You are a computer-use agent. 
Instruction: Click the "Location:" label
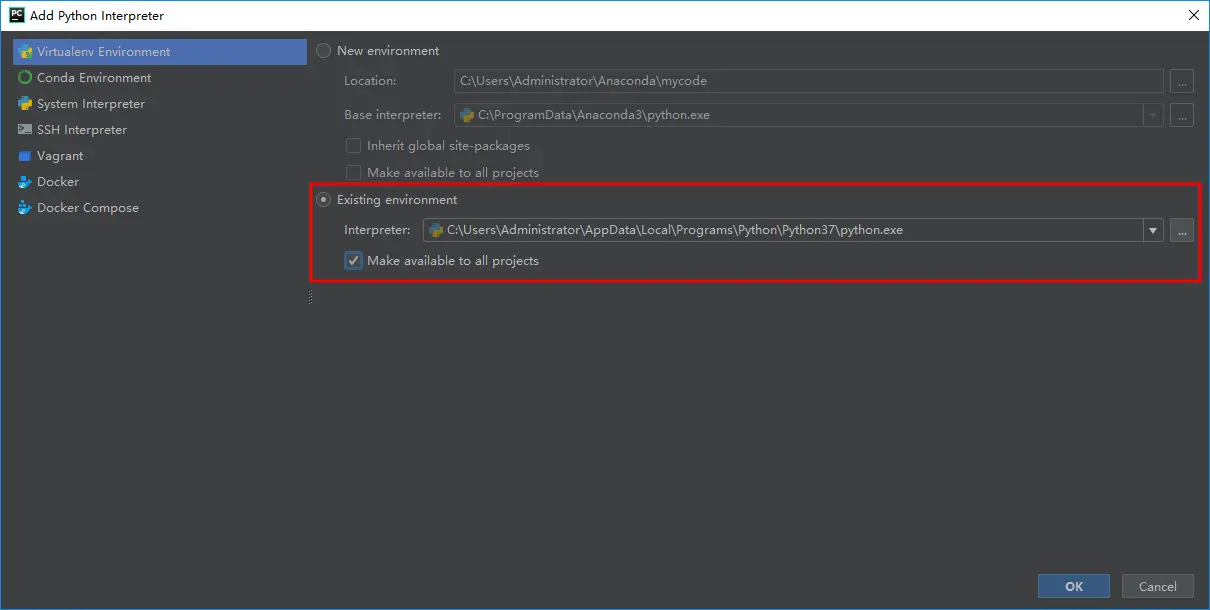click(x=370, y=81)
